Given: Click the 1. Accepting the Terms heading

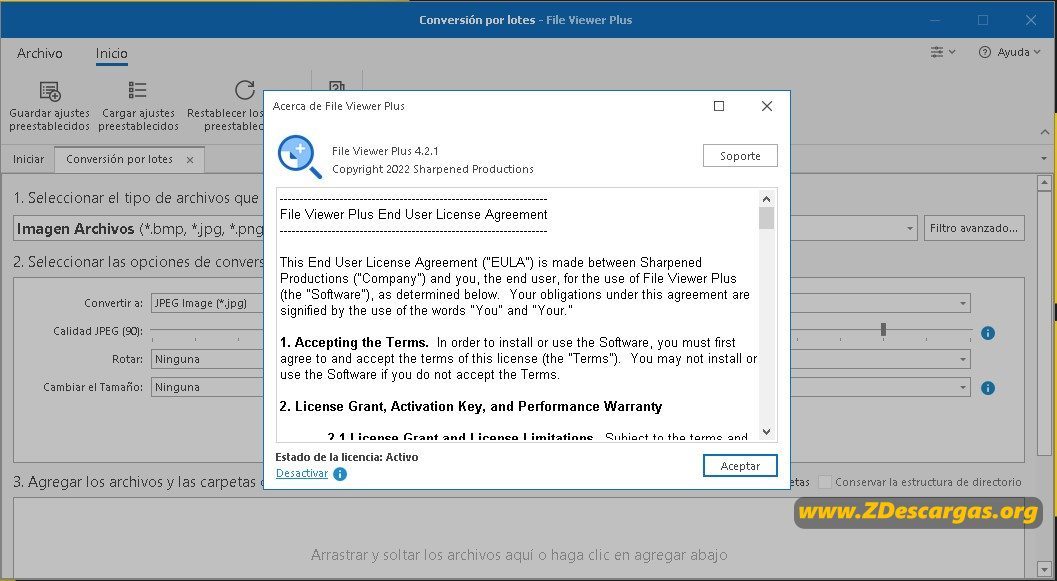Looking at the screenshot, I should 355,342.
